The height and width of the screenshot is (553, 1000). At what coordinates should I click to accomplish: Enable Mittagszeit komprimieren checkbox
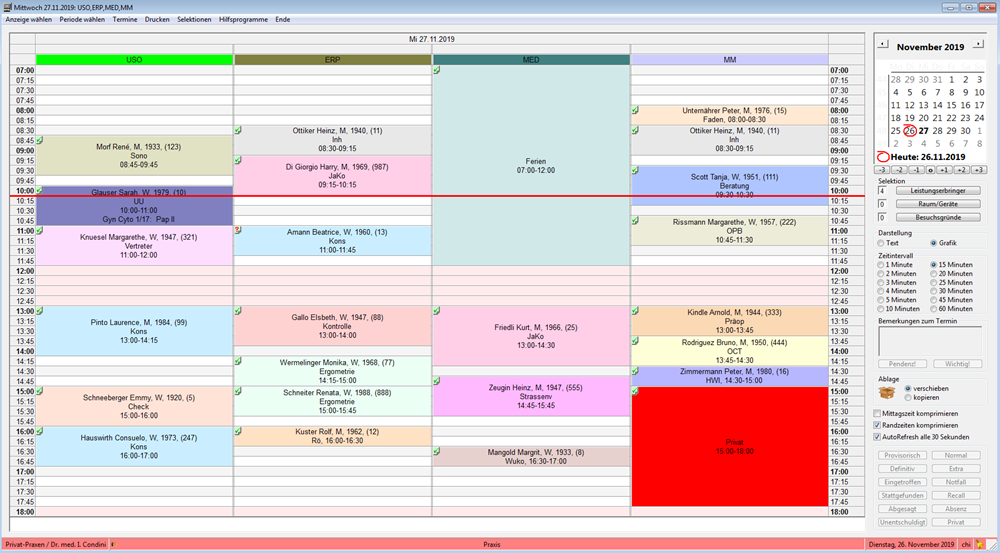coord(878,414)
